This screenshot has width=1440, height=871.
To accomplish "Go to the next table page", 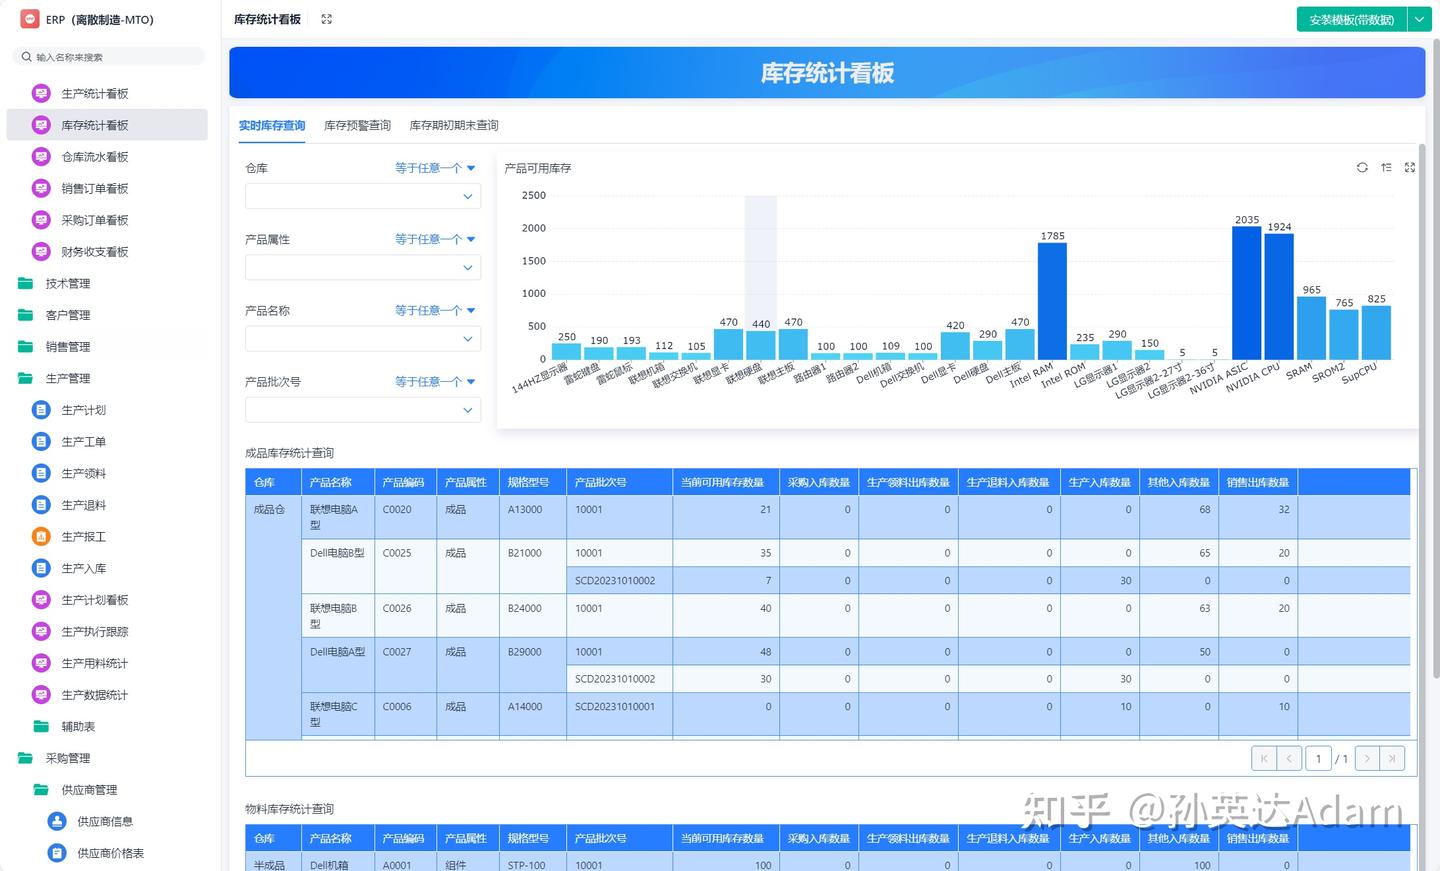I will click(x=1366, y=759).
